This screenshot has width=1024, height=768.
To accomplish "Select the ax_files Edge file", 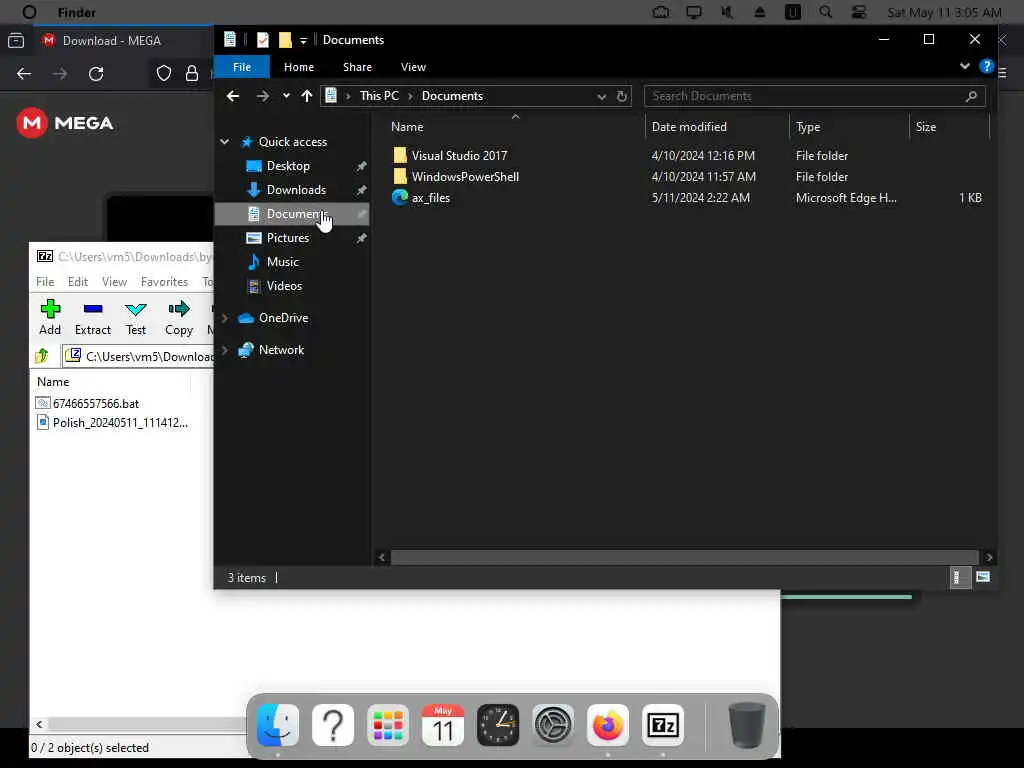I will (430, 197).
